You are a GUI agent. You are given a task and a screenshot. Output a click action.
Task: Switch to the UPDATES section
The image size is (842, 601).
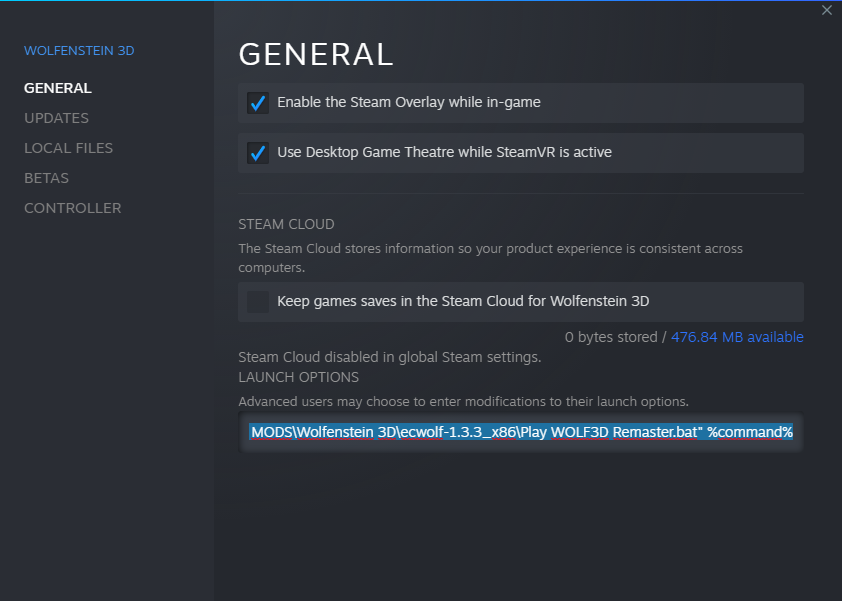(x=56, y=118)
